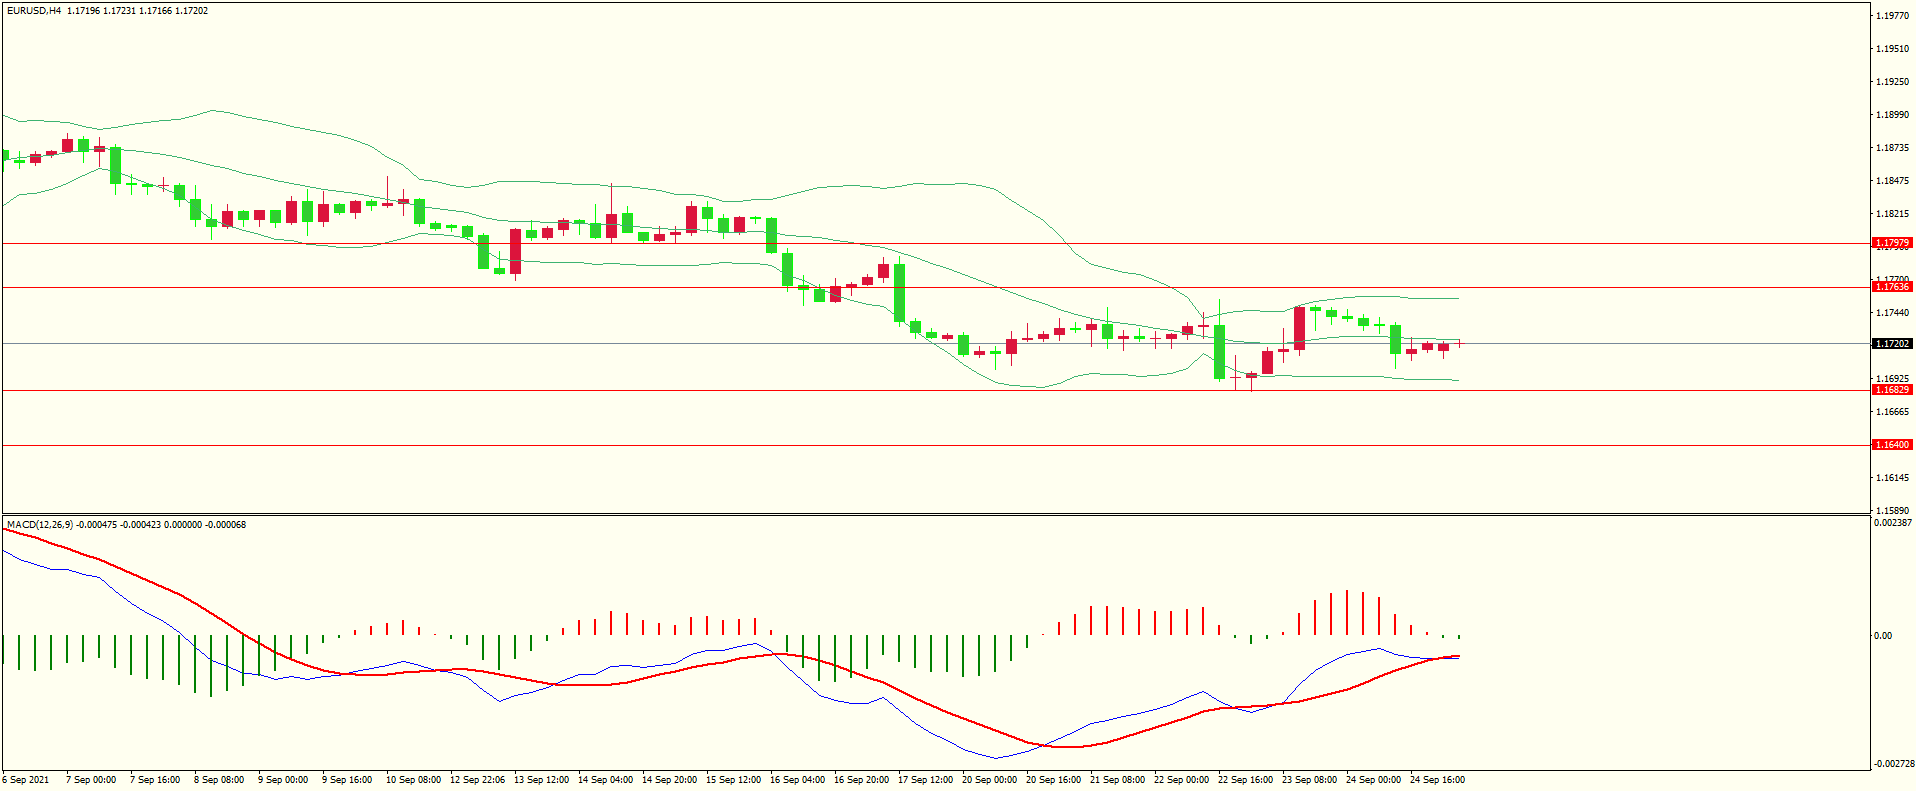
Task: Click the 1.16145 price axis label
Action: point(1892,478)
